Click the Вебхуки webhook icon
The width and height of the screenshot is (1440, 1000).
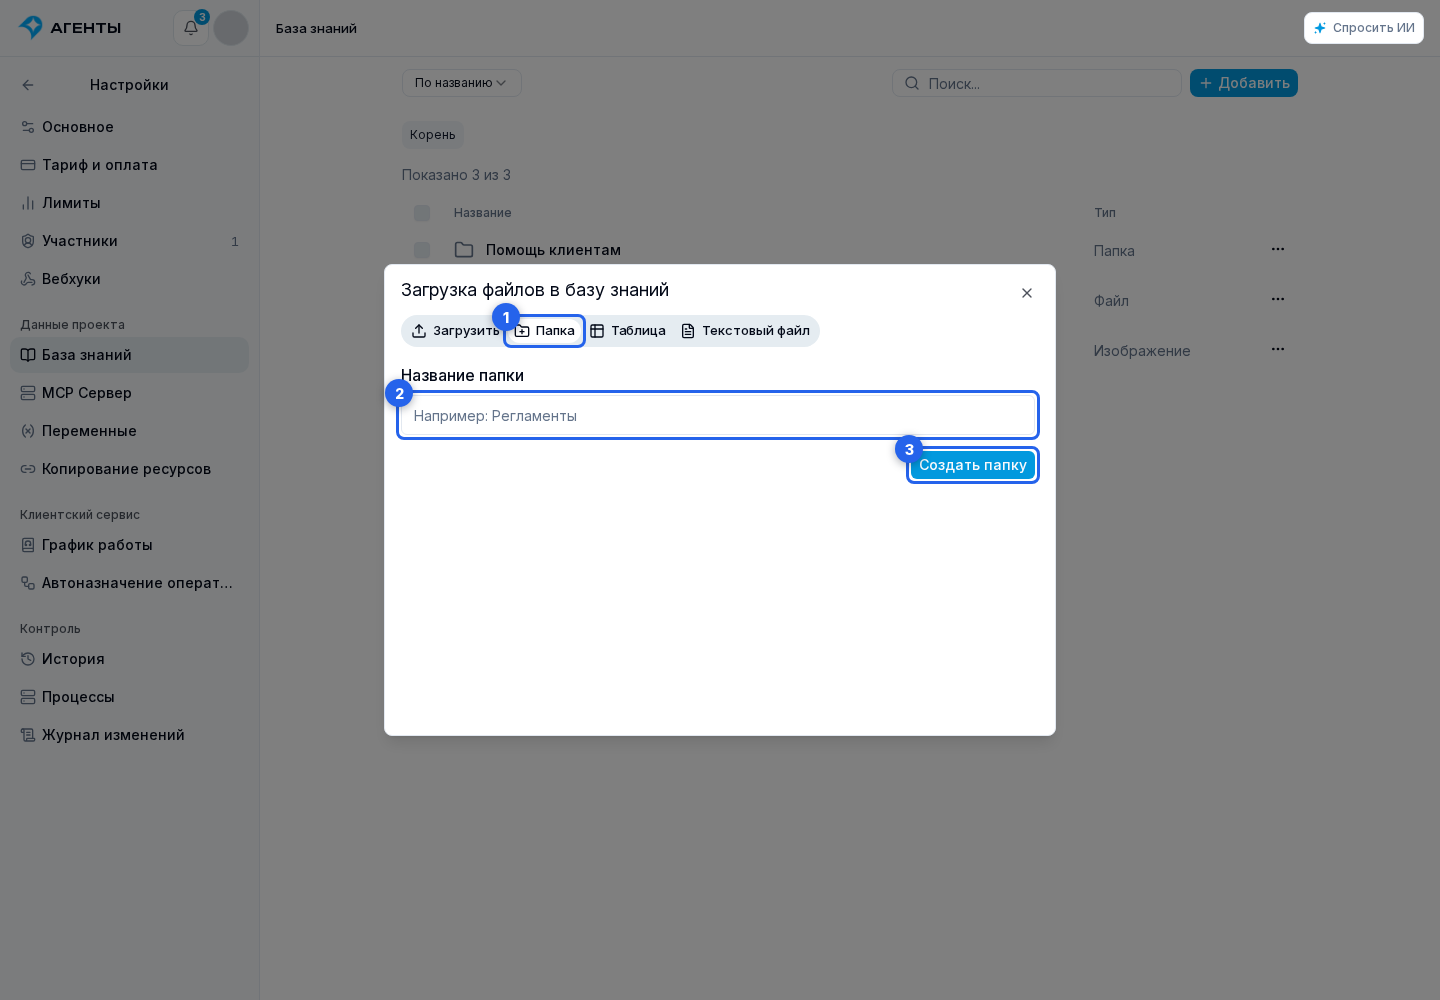coord(28,279)
